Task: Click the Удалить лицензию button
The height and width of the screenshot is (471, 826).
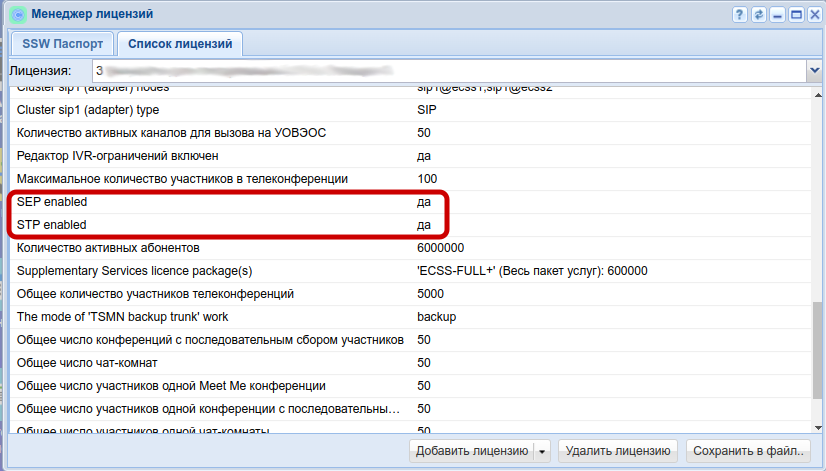Action: coord(618,451)
